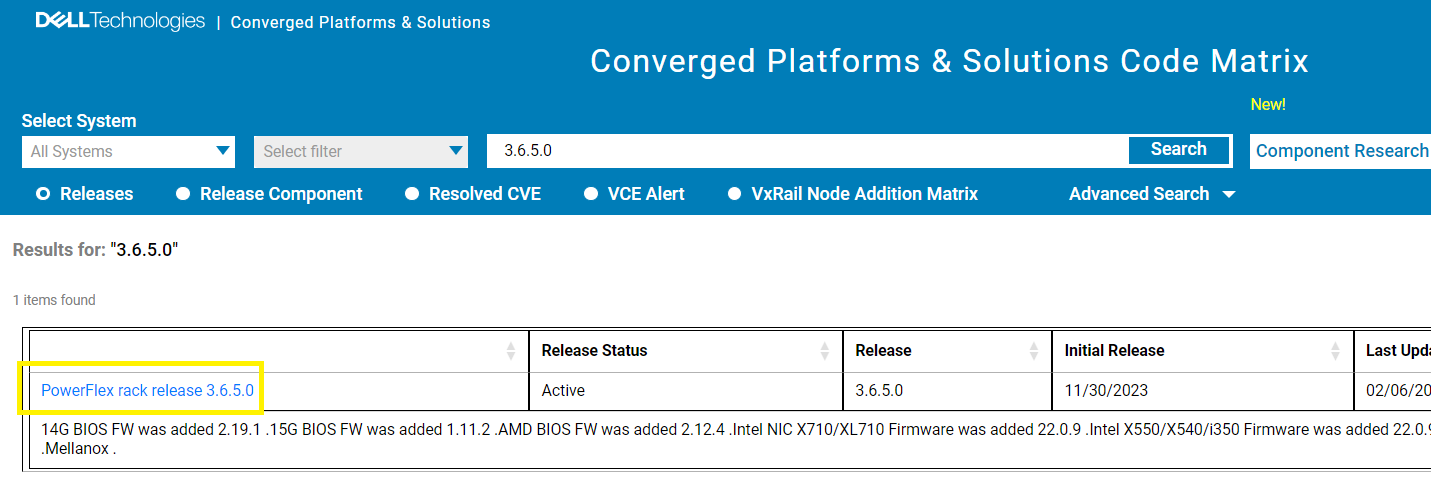Click the Converged Platforms & Solutions header text
The image size is (1431, 492).
click(360, 22)
